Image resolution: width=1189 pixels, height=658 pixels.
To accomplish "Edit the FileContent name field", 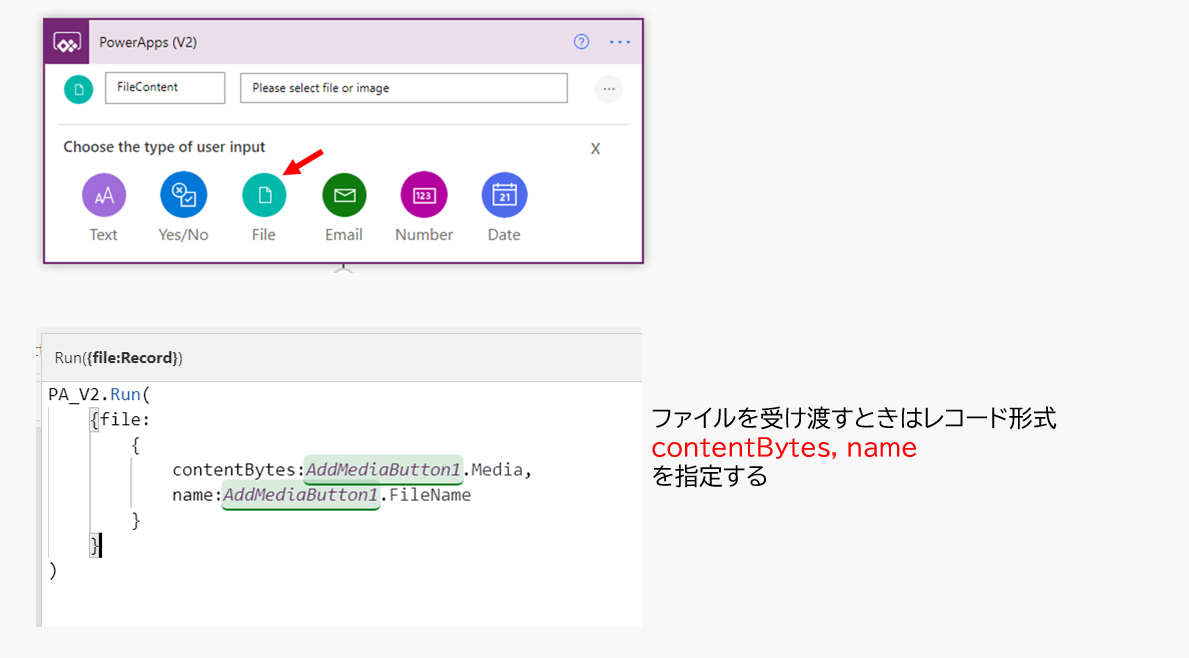I will pos(165,88).
